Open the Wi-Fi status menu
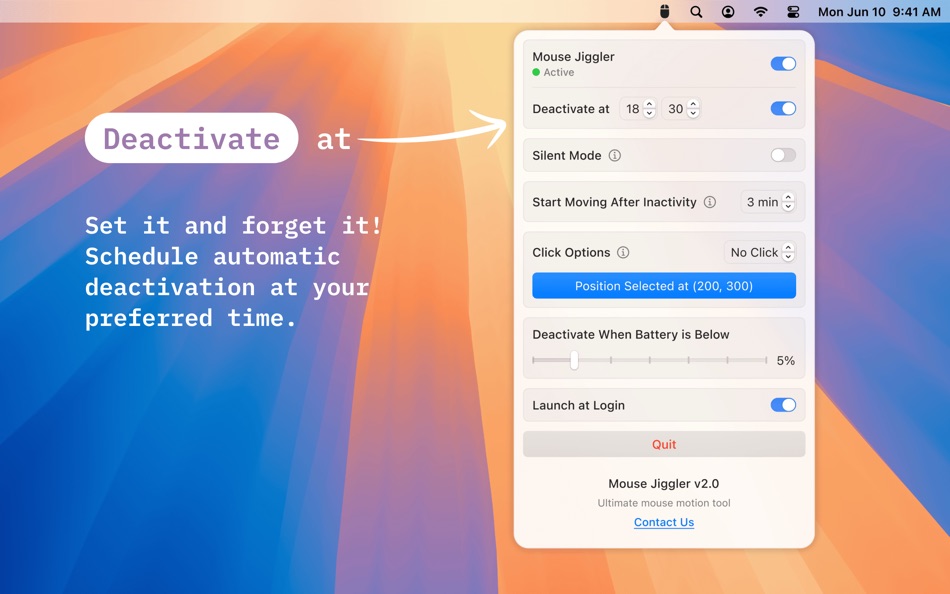Image resolution: width=950 pixels, height=594 pixels. 760,12
